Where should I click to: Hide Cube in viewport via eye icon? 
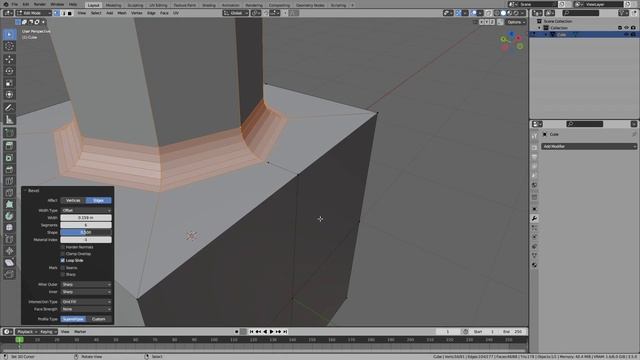click(627, 35)
